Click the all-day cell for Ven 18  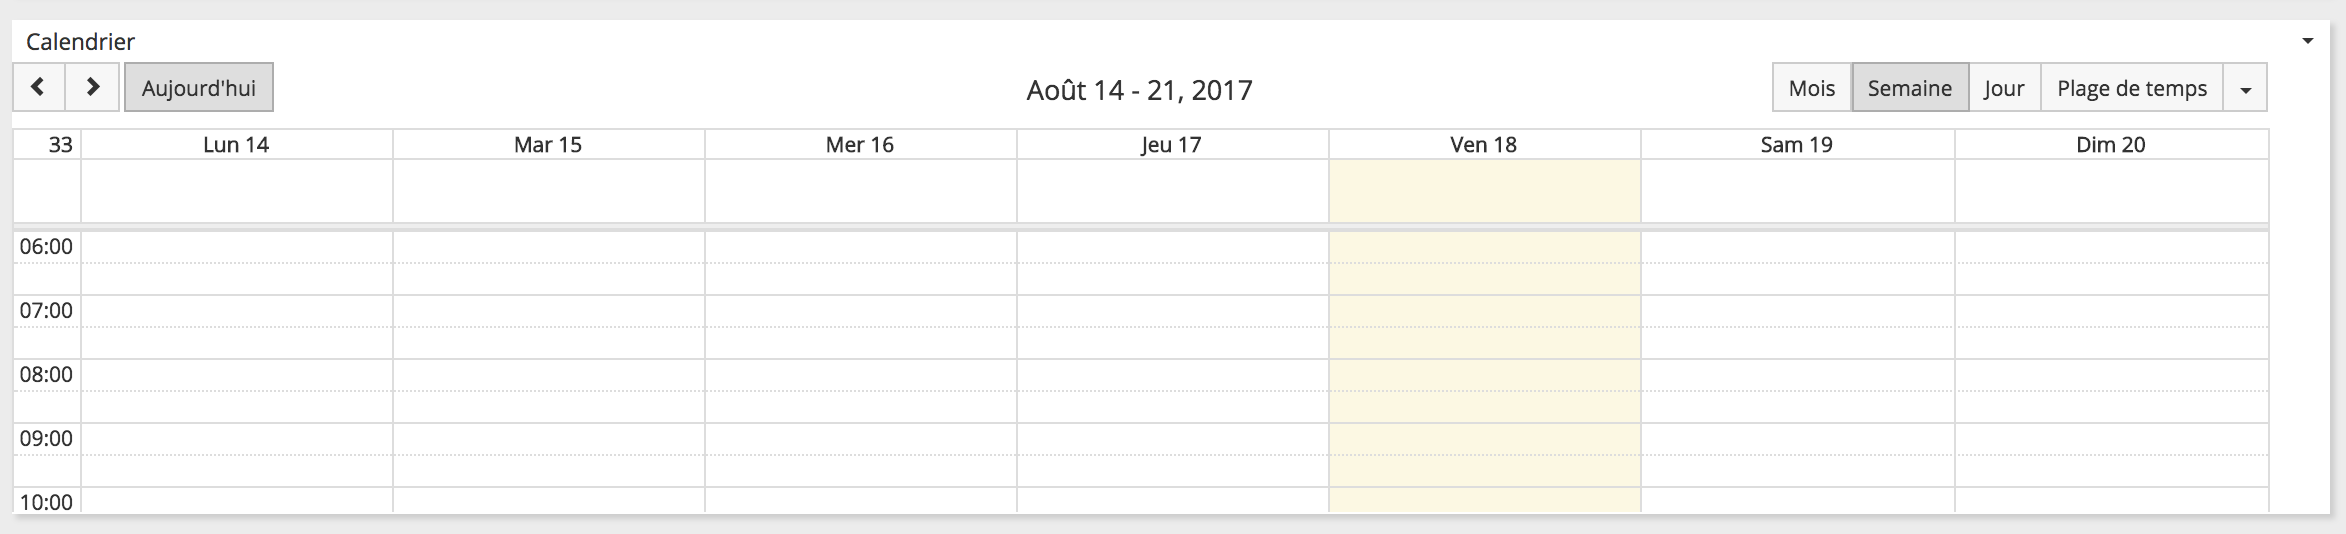1484,191
